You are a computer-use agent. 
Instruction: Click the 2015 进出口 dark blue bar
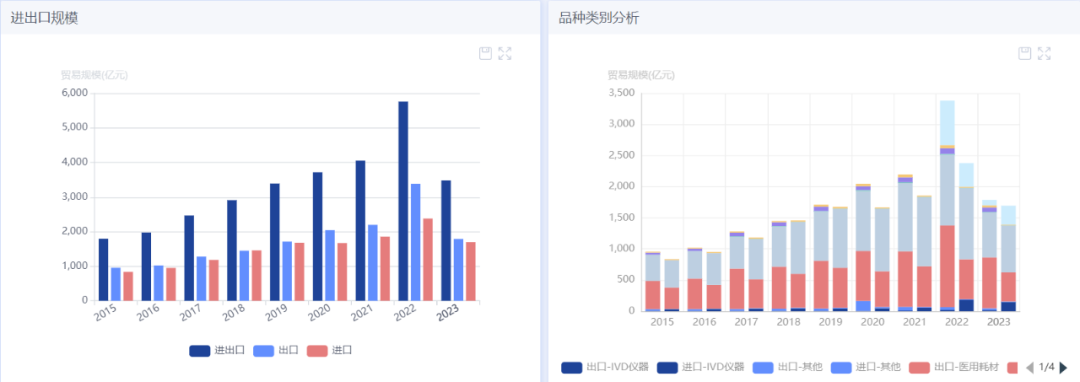pos(103,270)
